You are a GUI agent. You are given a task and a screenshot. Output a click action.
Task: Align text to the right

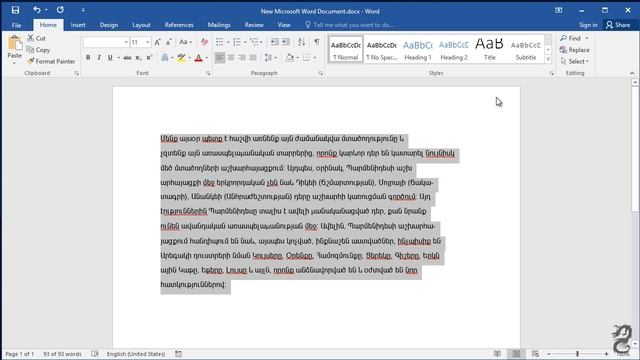242,58
